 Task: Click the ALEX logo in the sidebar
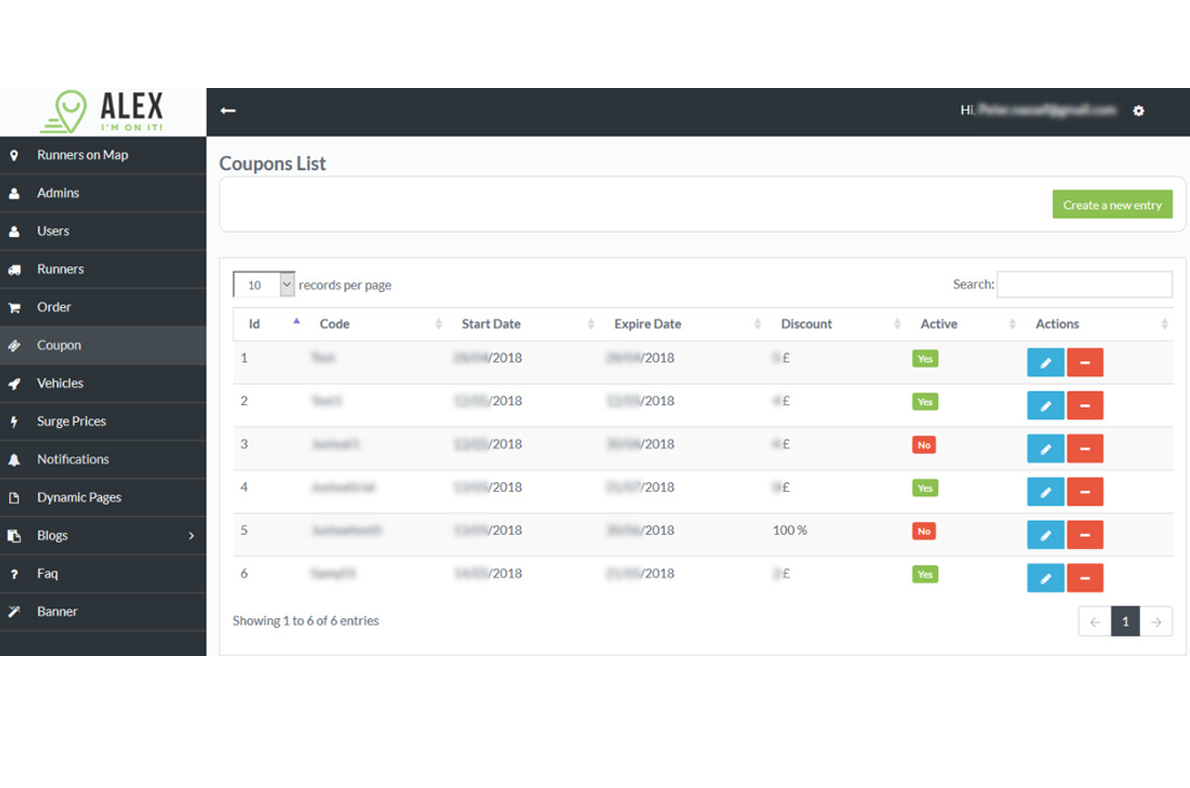[x=103, y=112]
